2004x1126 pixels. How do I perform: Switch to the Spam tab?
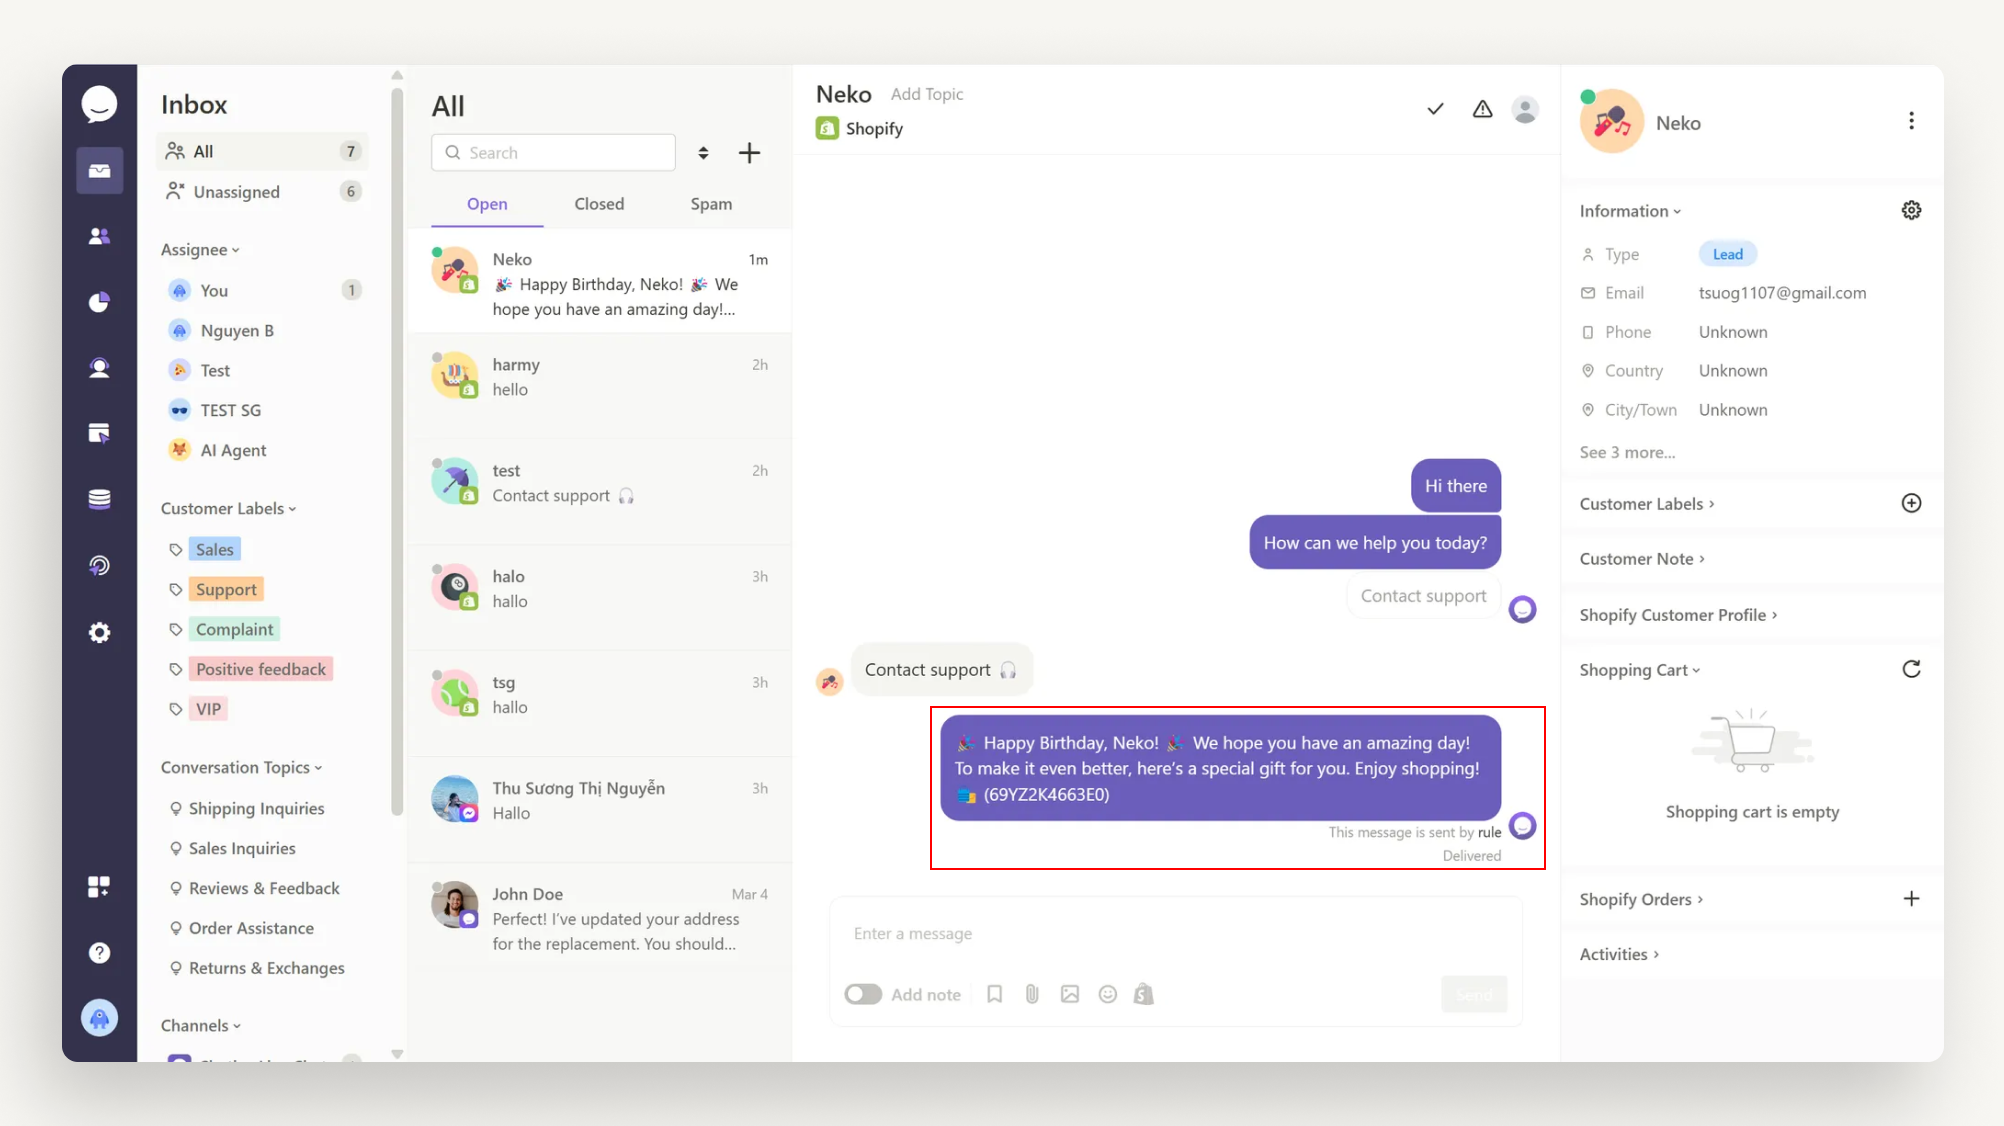pos(711,204)
